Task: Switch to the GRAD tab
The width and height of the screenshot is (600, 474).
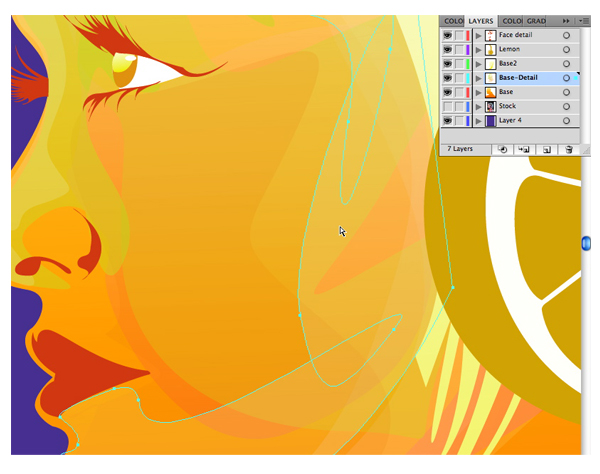Action: [536, 21]
